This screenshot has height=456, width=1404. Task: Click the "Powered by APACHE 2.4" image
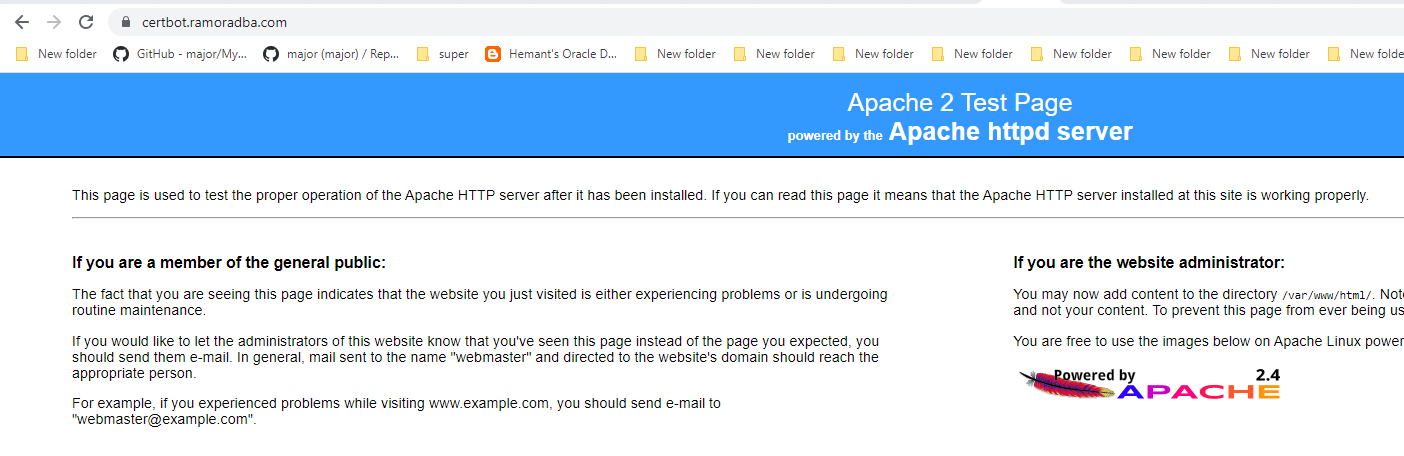pos(1150,385)
